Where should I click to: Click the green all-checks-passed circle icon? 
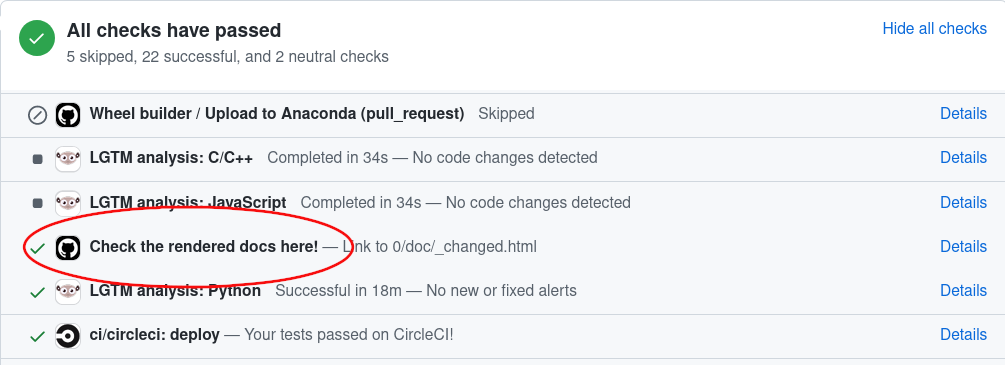tap(37, 38)
